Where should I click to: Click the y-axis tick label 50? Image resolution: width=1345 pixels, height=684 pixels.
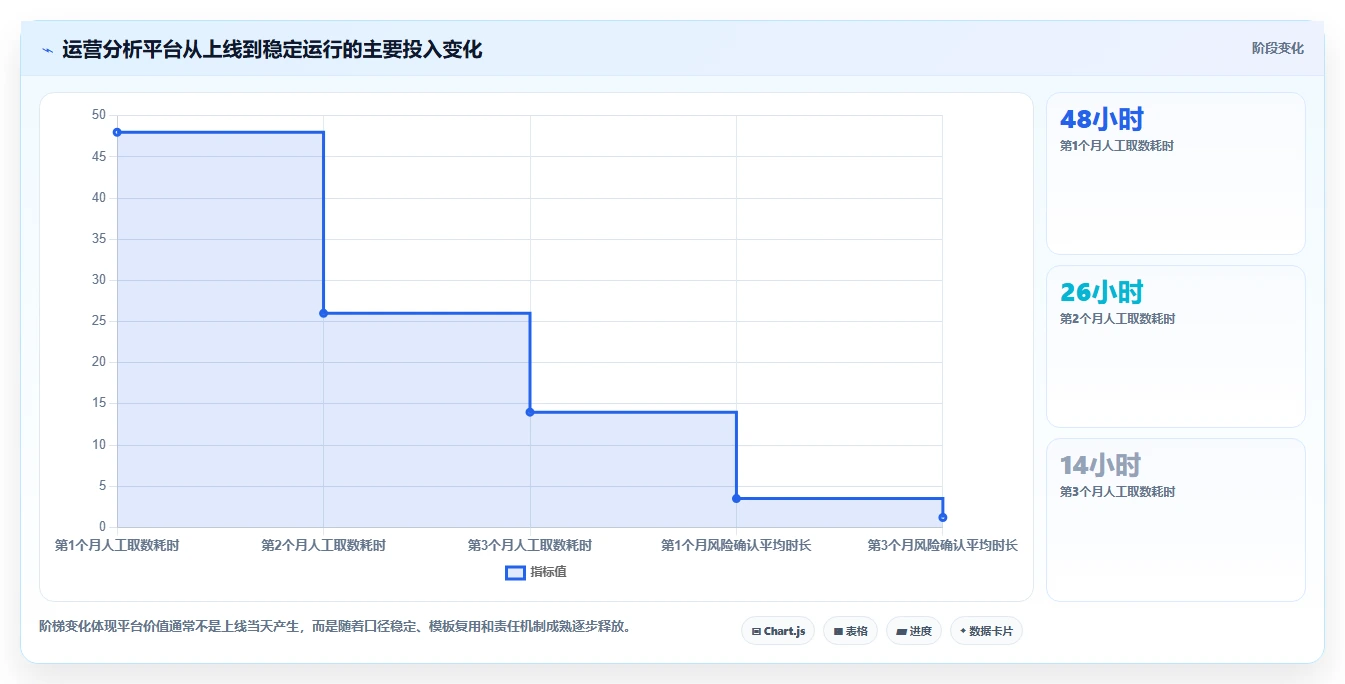click(x=98, y=115)
